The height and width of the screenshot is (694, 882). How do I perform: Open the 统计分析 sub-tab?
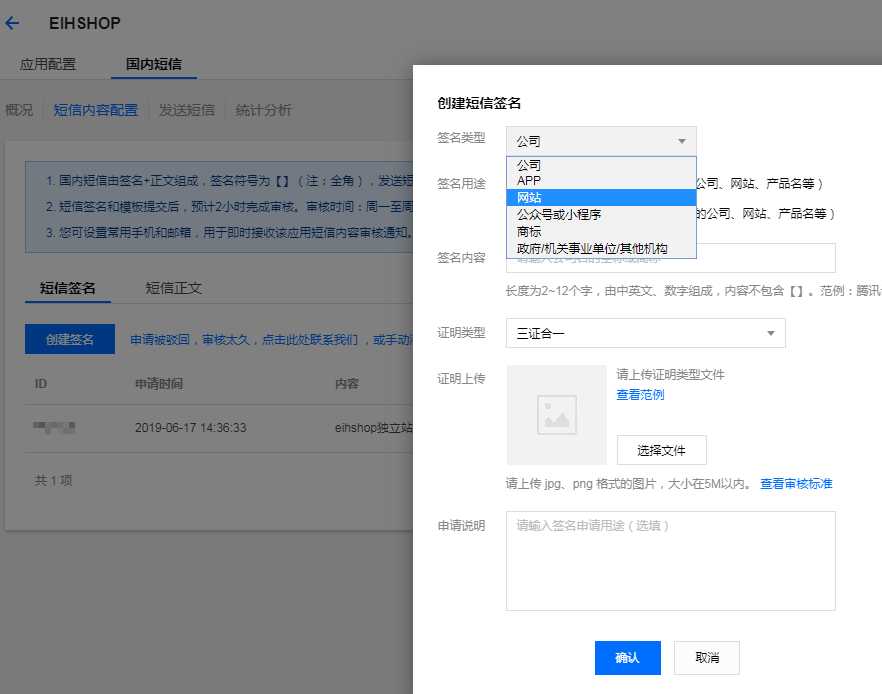[263, 110]
